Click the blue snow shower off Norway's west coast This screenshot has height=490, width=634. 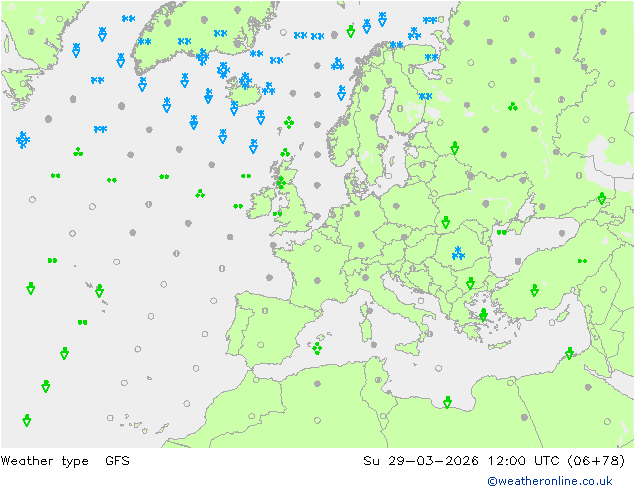341,93
